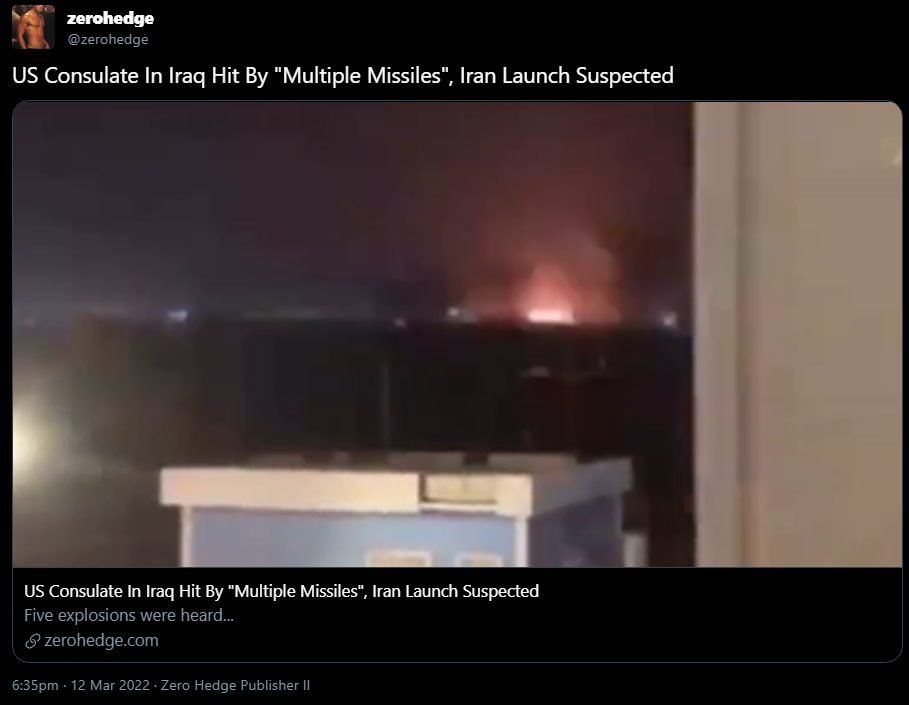Visit the @zerohedge handle
The height and width of the screenshot is (705, 909).
108,39
